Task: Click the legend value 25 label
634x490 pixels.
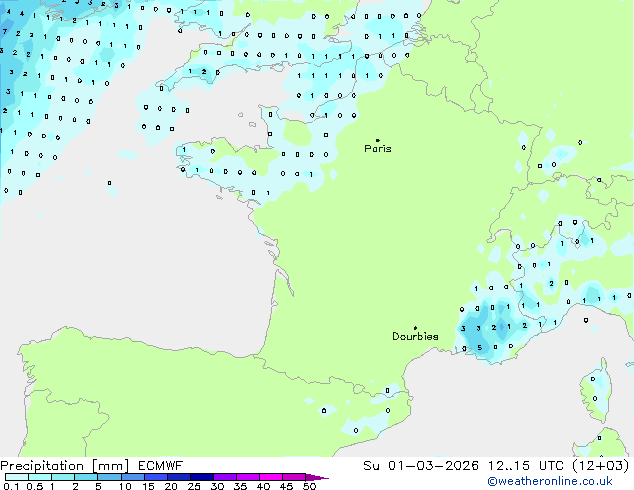Action: click(x=194, y=486)
